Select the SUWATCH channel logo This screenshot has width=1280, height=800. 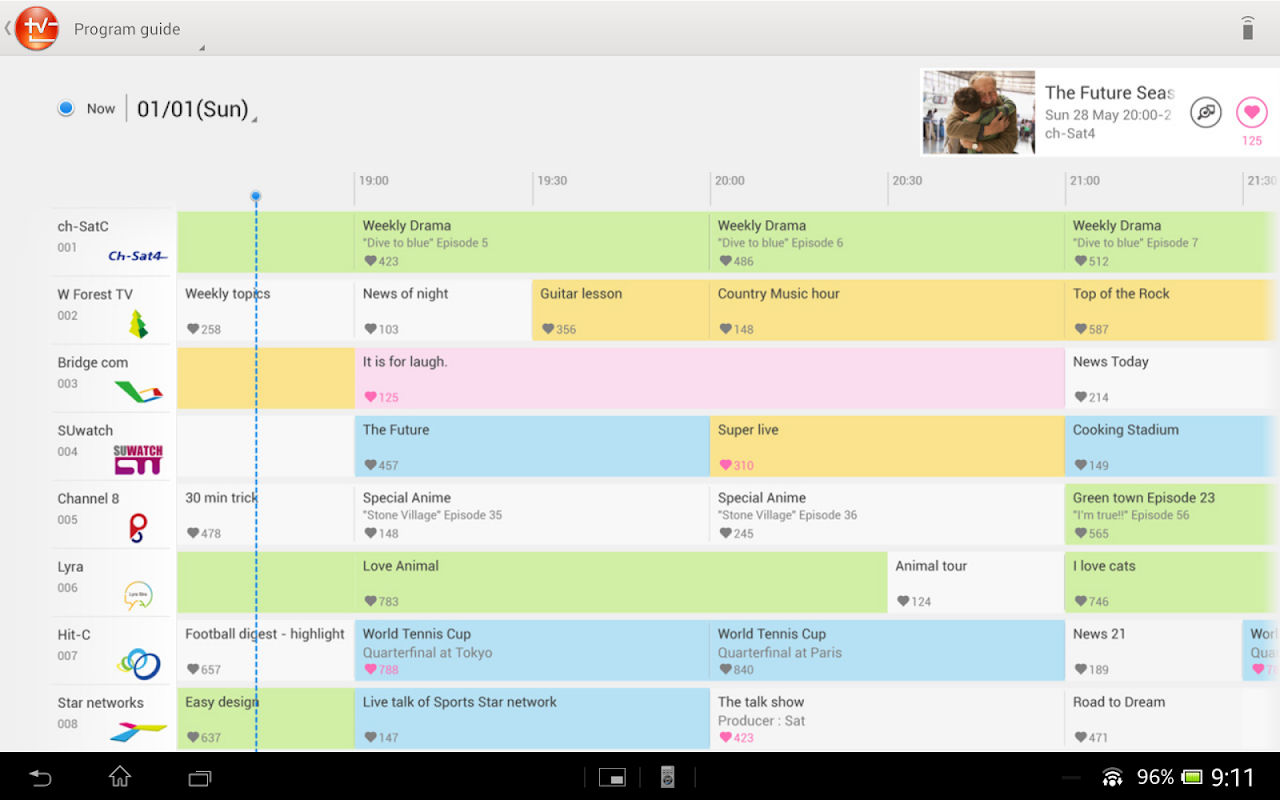click(x=138, y=460)
